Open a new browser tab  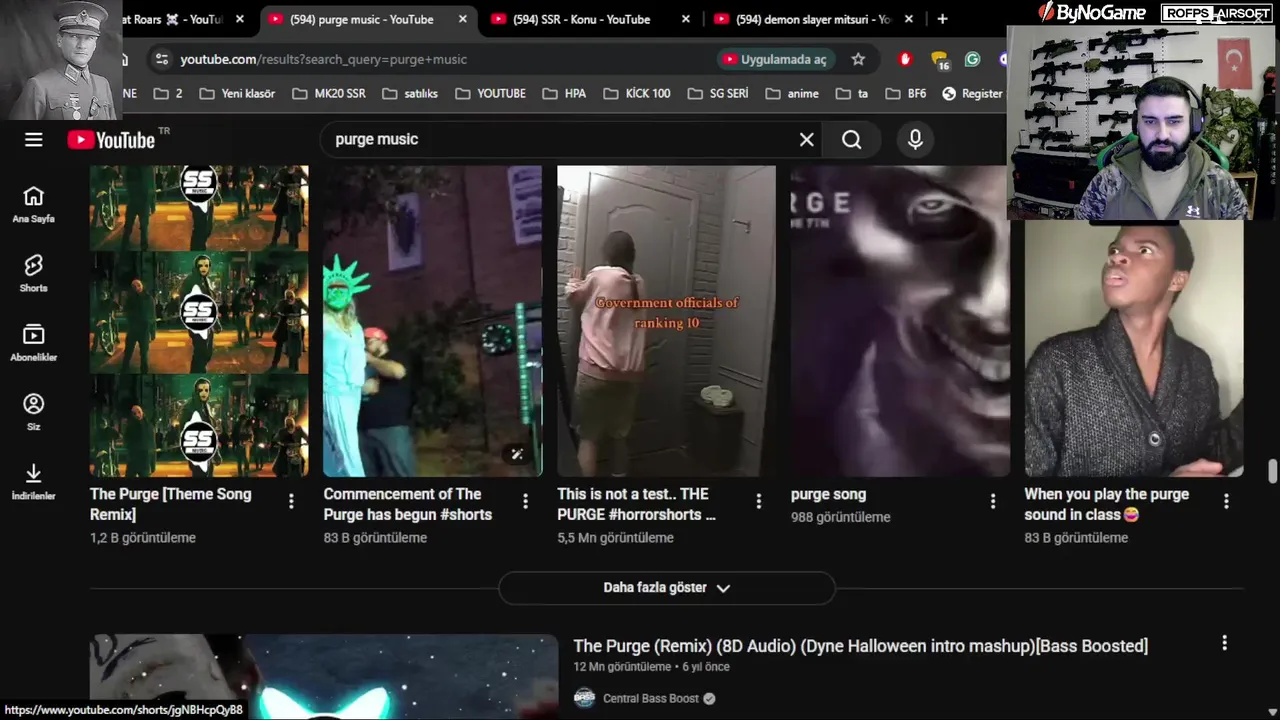tap(942, 19)
